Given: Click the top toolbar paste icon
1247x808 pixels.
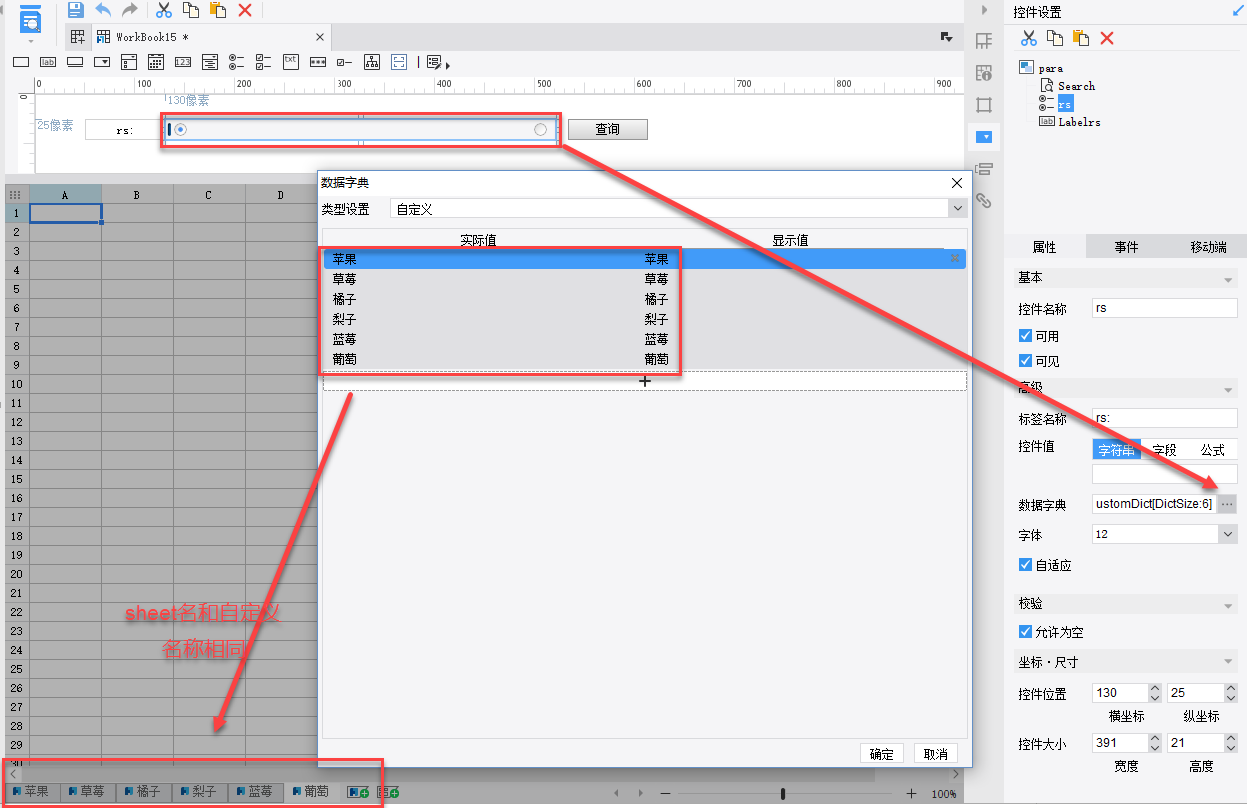Looking at the screenshot, I should 217,10.
